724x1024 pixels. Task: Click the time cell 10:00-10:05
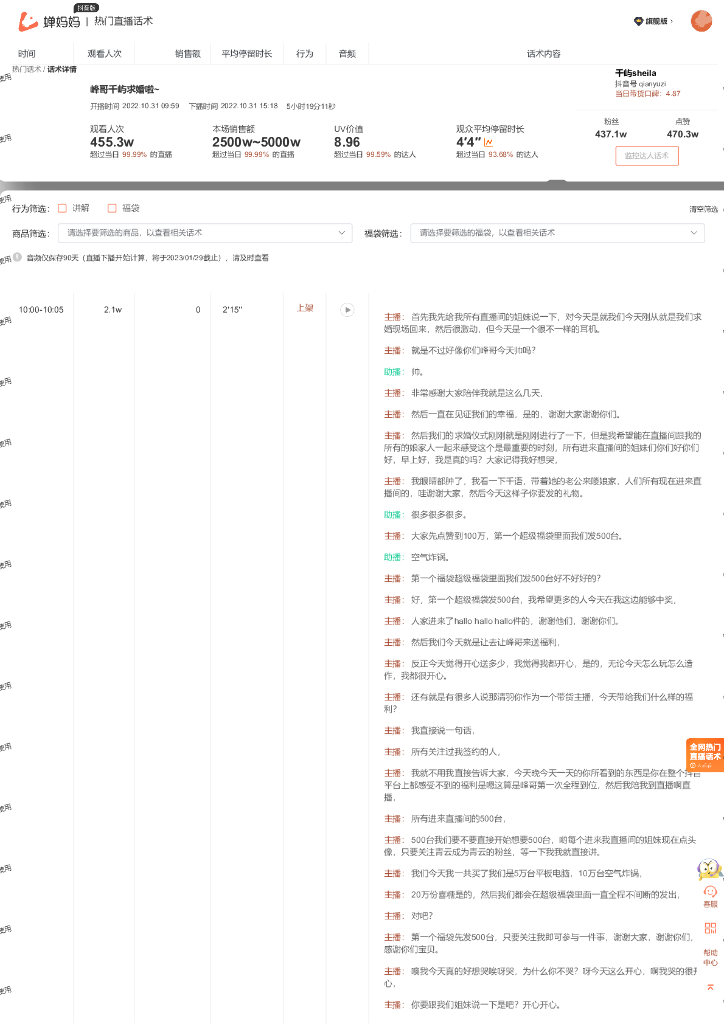[x=41, y=310]
